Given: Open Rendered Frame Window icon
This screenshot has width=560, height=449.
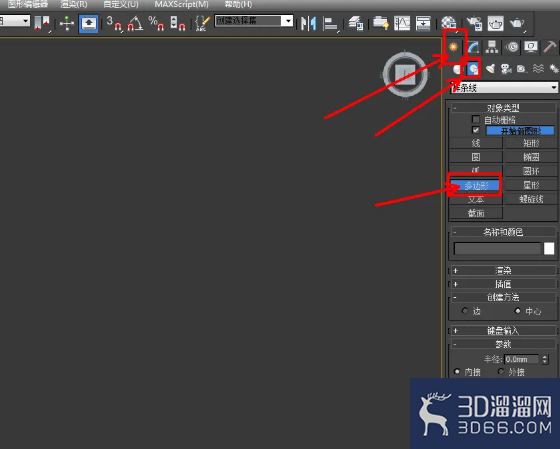Looking at the screenshot, I should point(496,24).
